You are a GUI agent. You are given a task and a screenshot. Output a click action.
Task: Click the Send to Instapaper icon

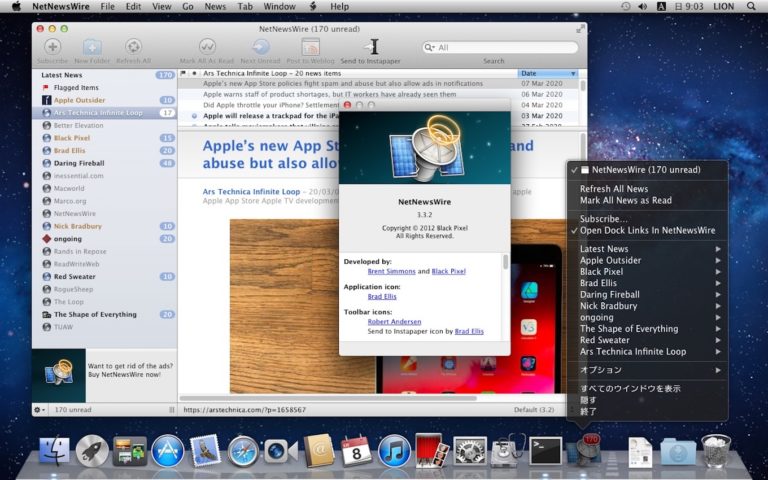pos(372,47)
